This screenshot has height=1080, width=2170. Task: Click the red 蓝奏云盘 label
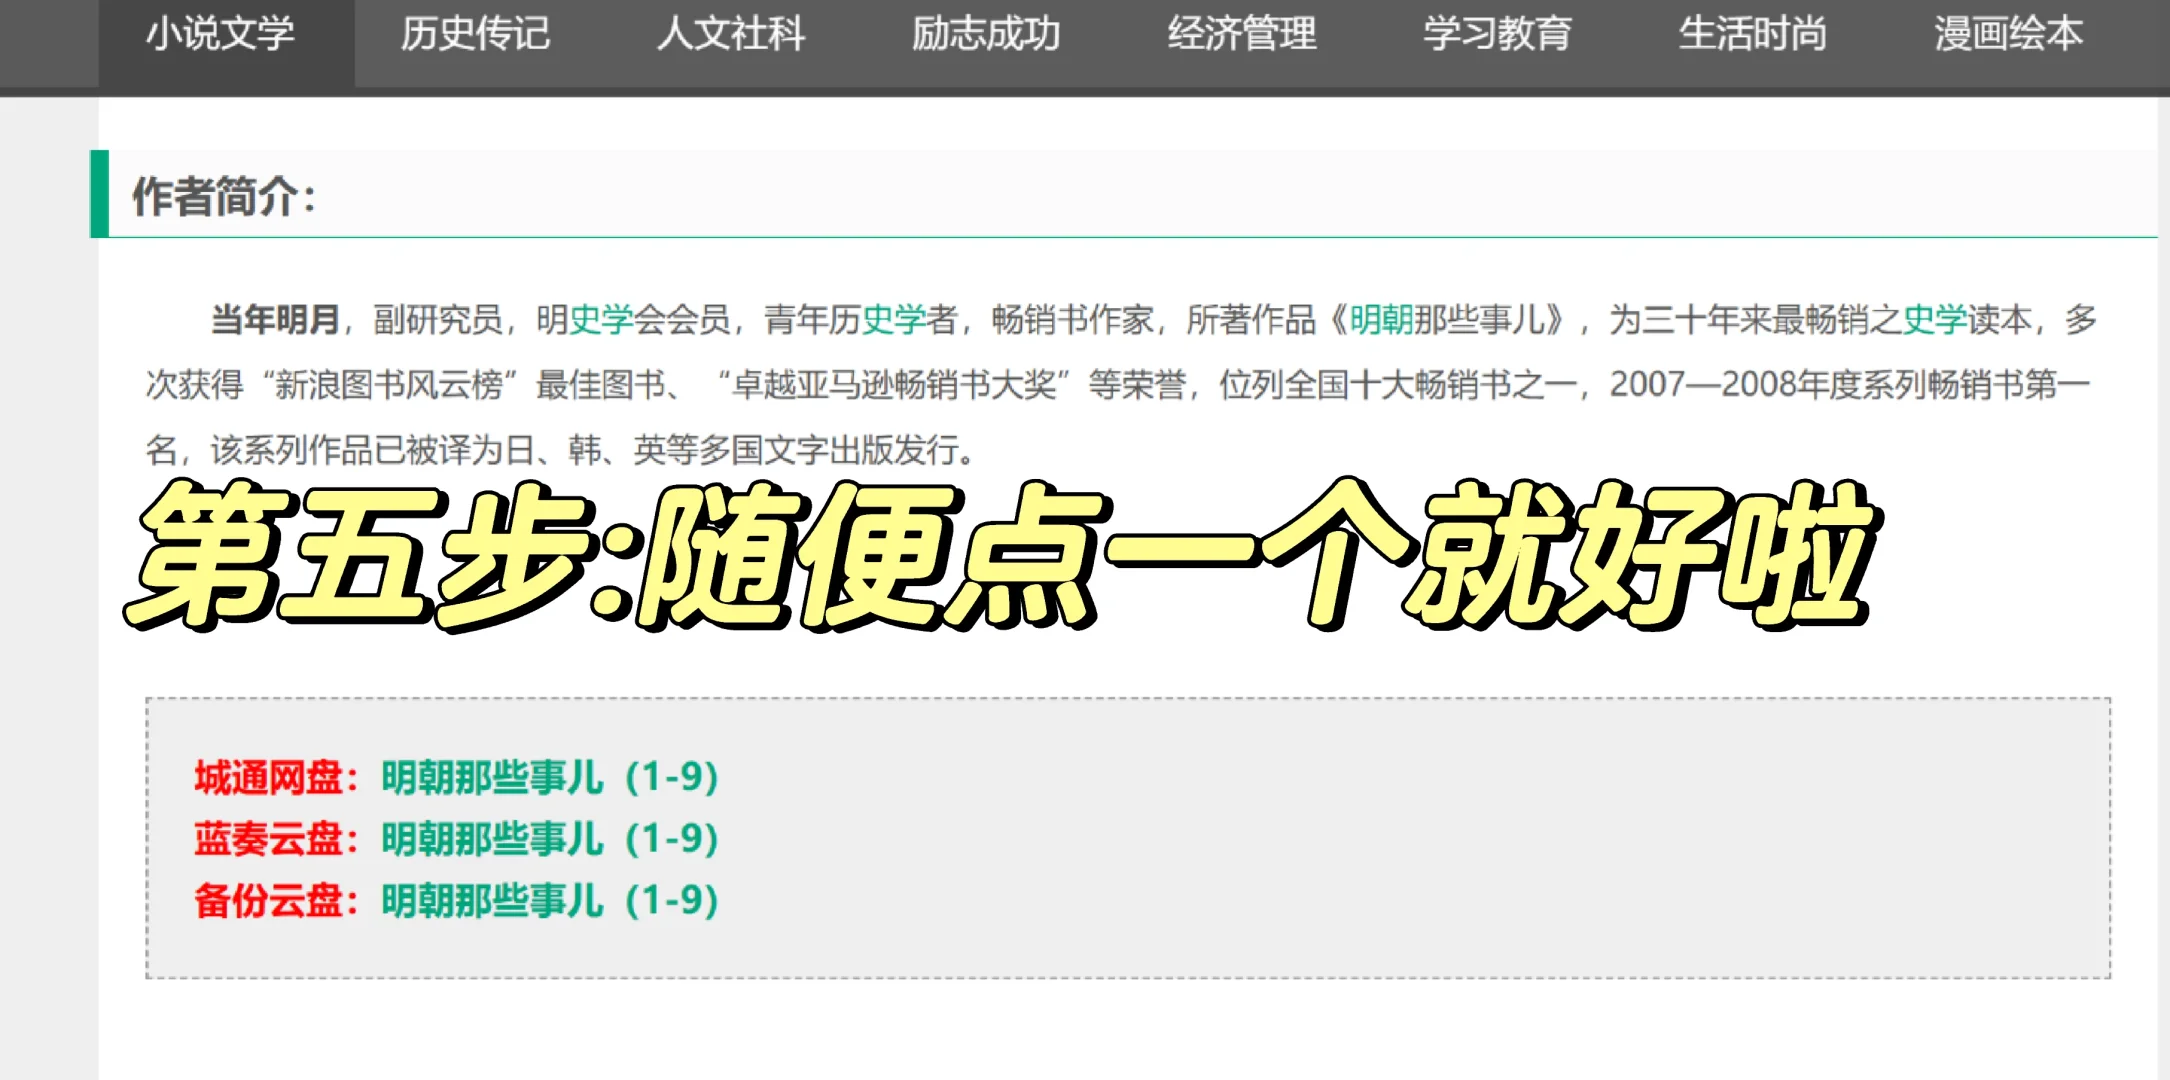(x=276, y=839)
